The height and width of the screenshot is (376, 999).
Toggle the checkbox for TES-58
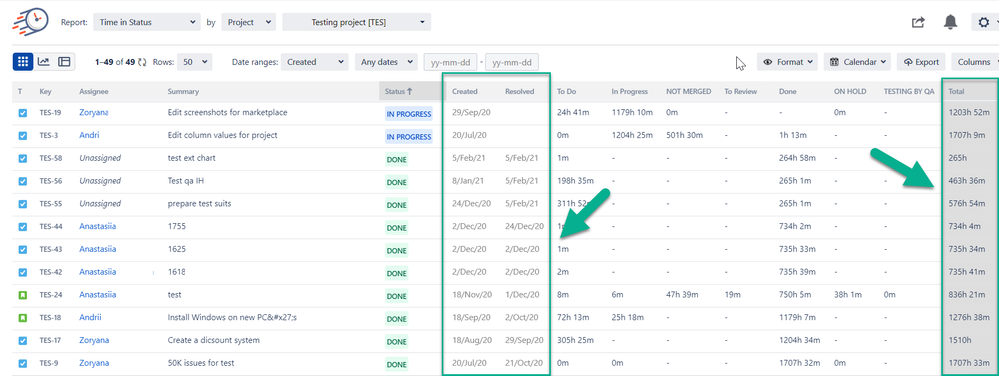tap(23, 158)
